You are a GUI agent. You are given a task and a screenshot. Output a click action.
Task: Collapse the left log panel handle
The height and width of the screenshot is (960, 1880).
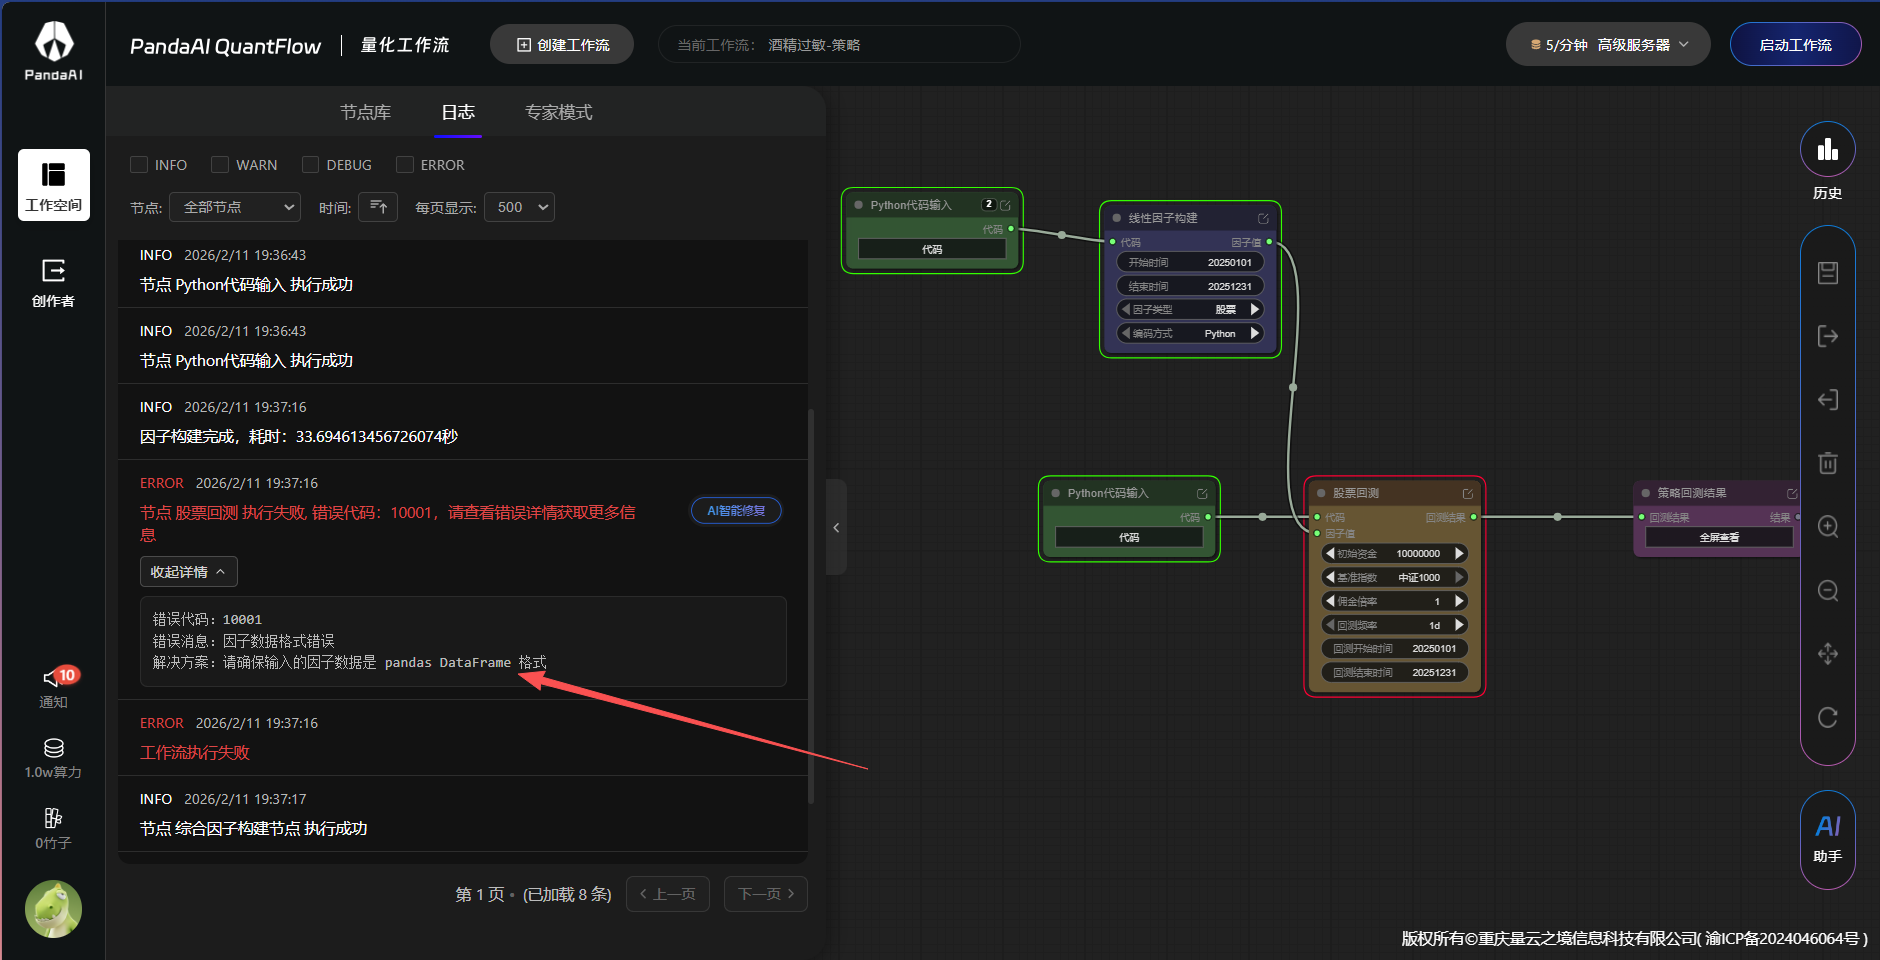click(836, 527)
